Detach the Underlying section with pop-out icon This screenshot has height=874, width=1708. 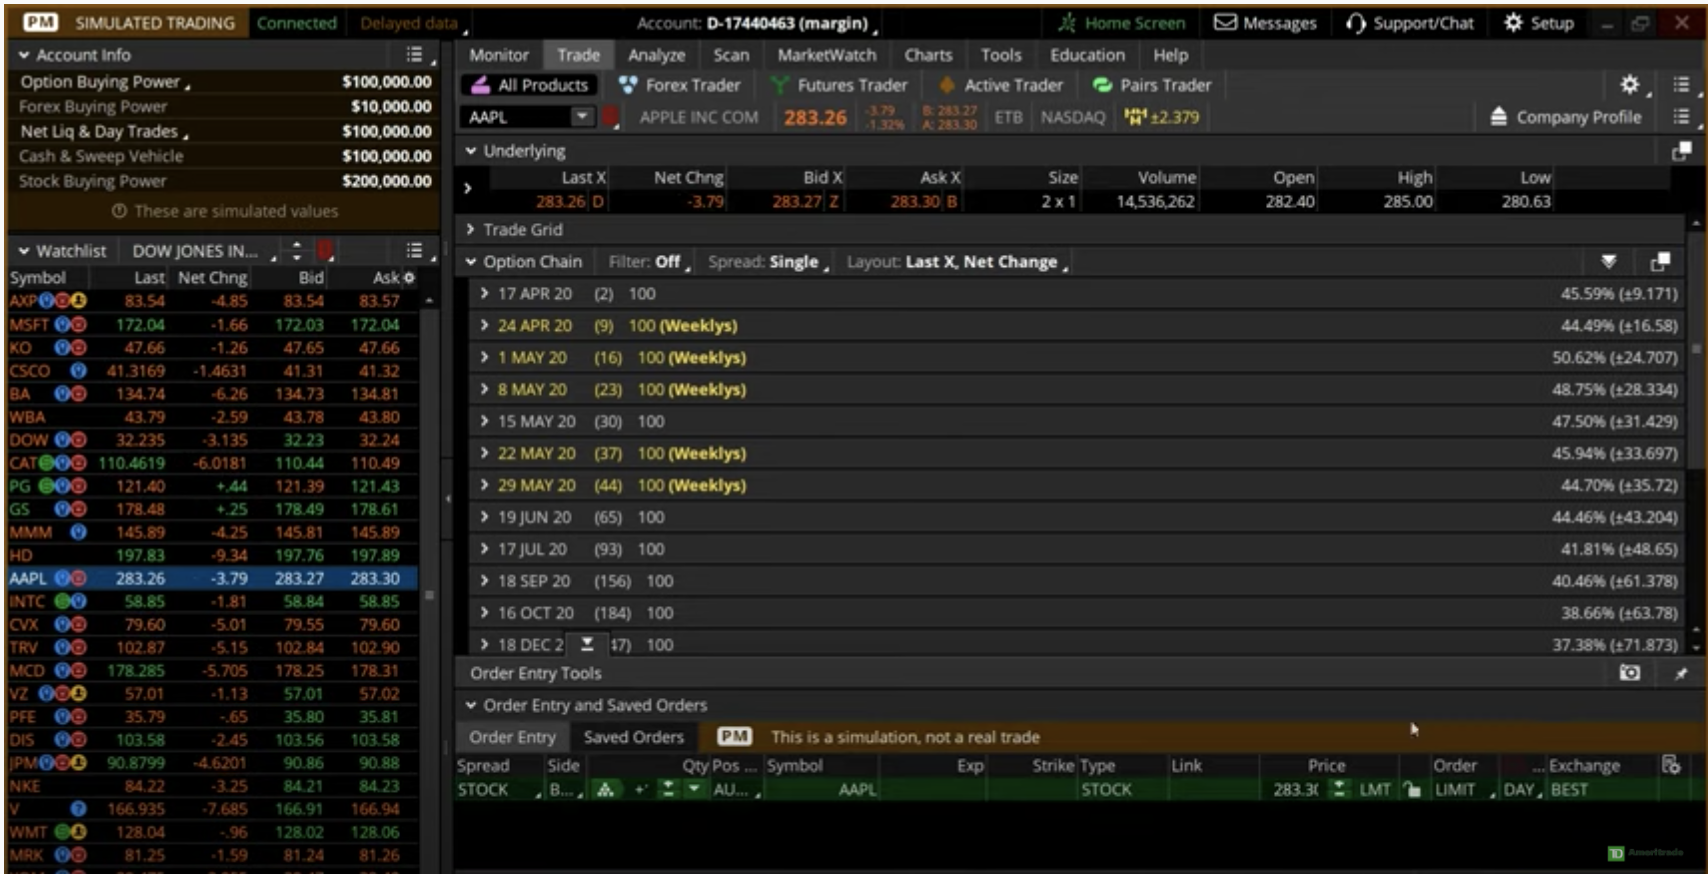click(x=1681, y=151)
